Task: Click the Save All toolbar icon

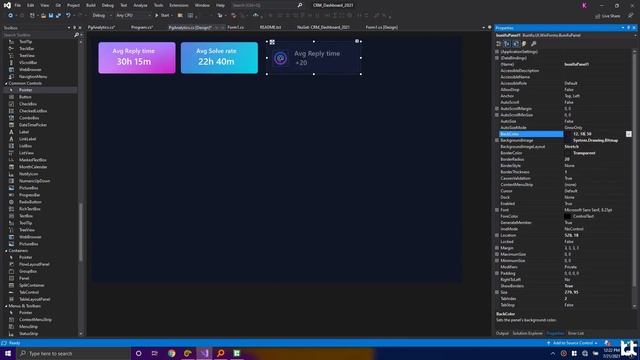Action: [58, 16]
